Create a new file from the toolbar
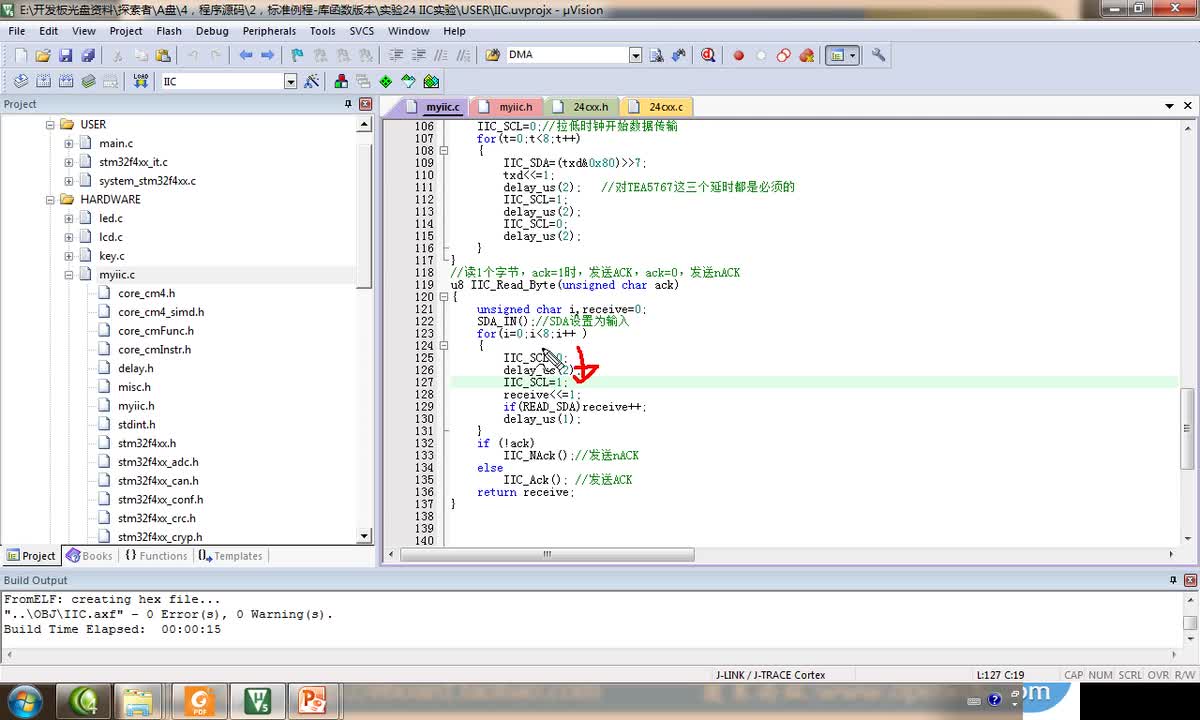The image size is (1200, 720). point(20,55)
